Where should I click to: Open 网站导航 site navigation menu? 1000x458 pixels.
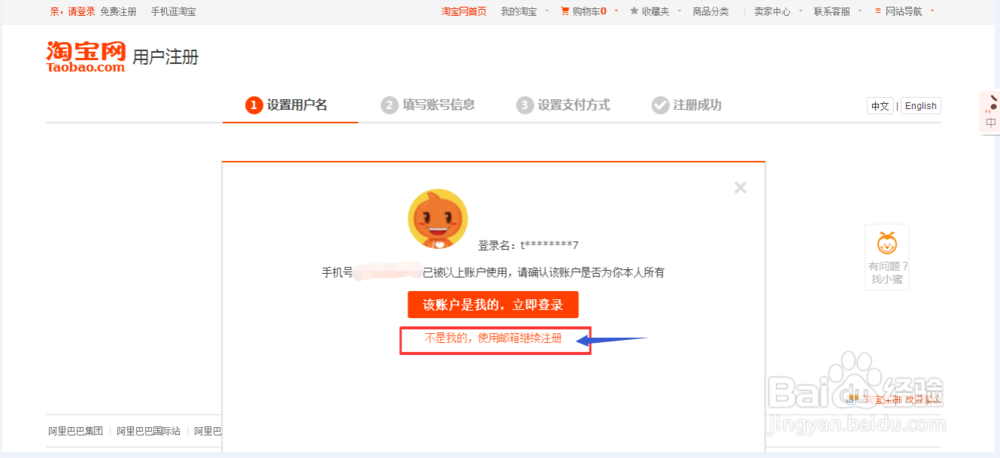tap(899, 11)
